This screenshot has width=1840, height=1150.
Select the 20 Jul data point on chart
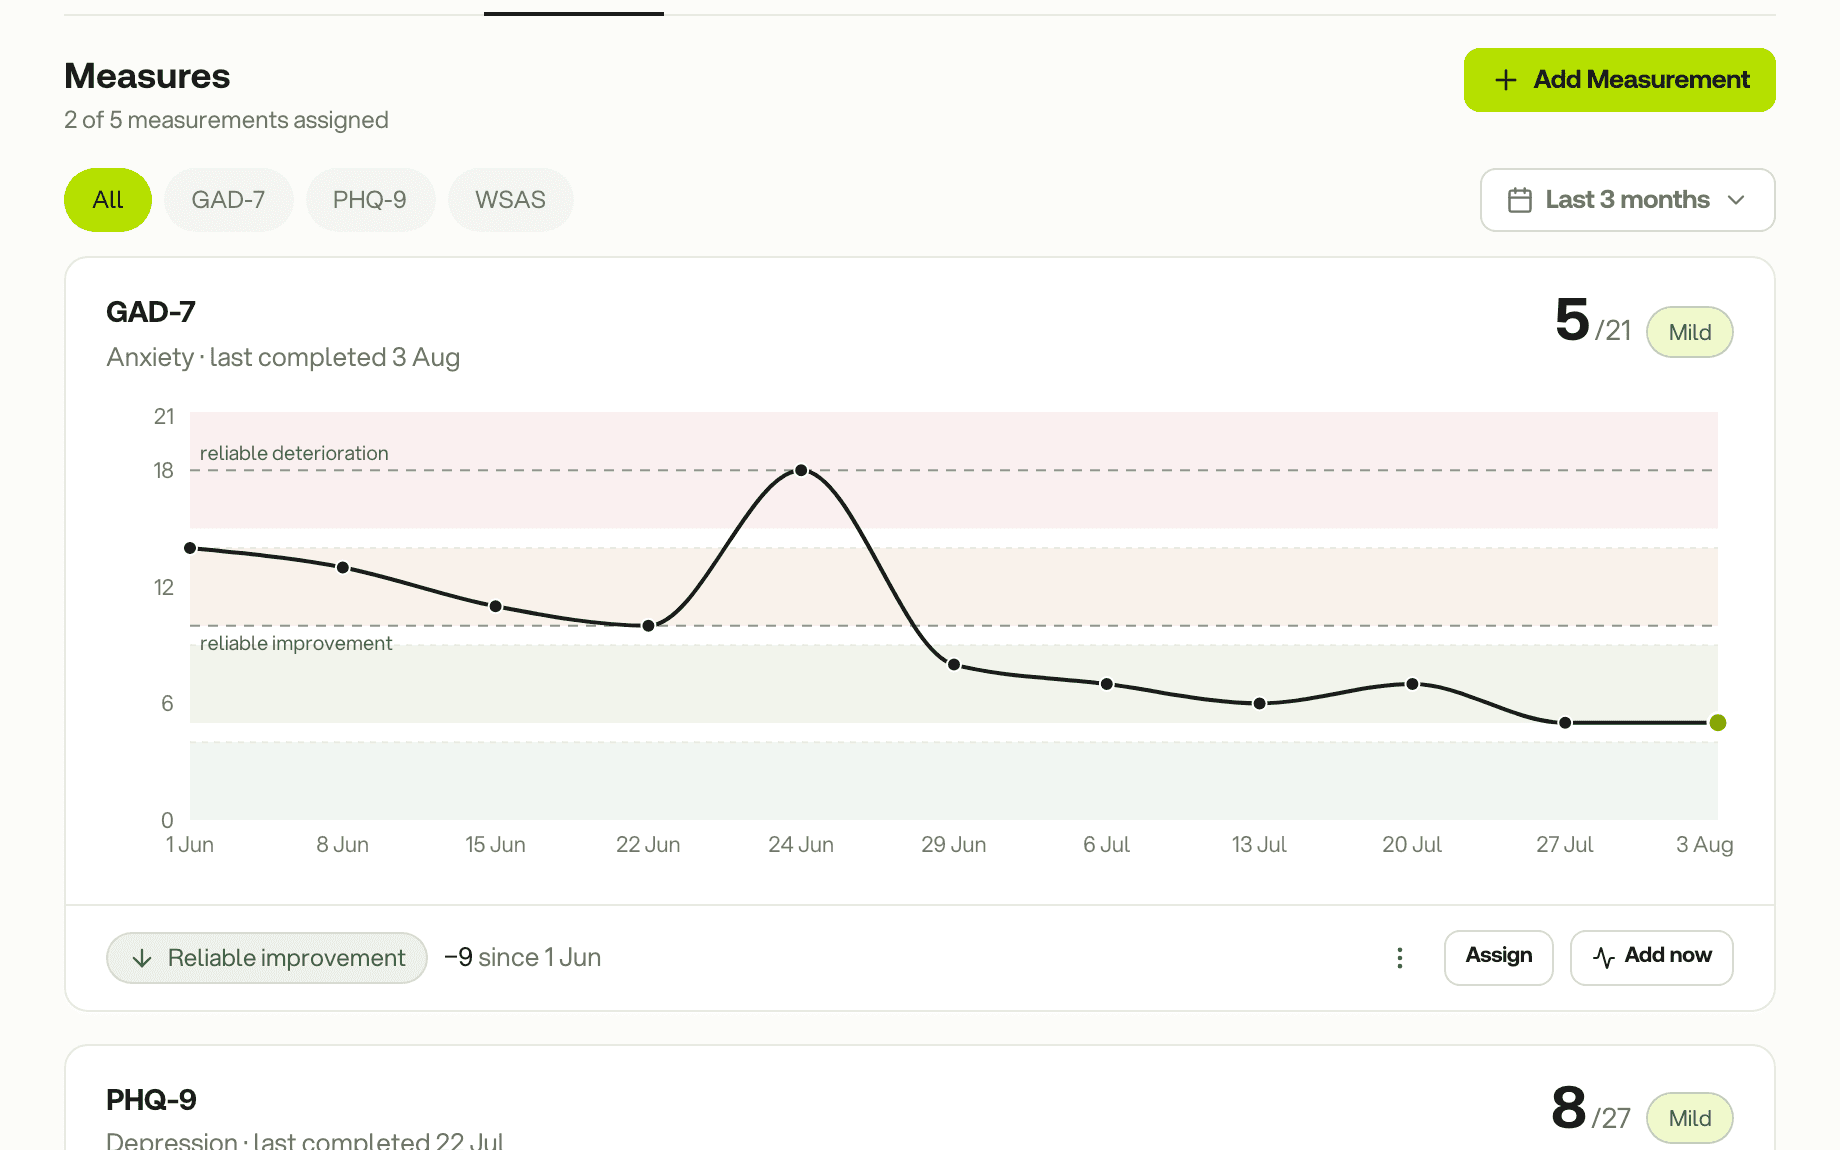(1412, 685)
